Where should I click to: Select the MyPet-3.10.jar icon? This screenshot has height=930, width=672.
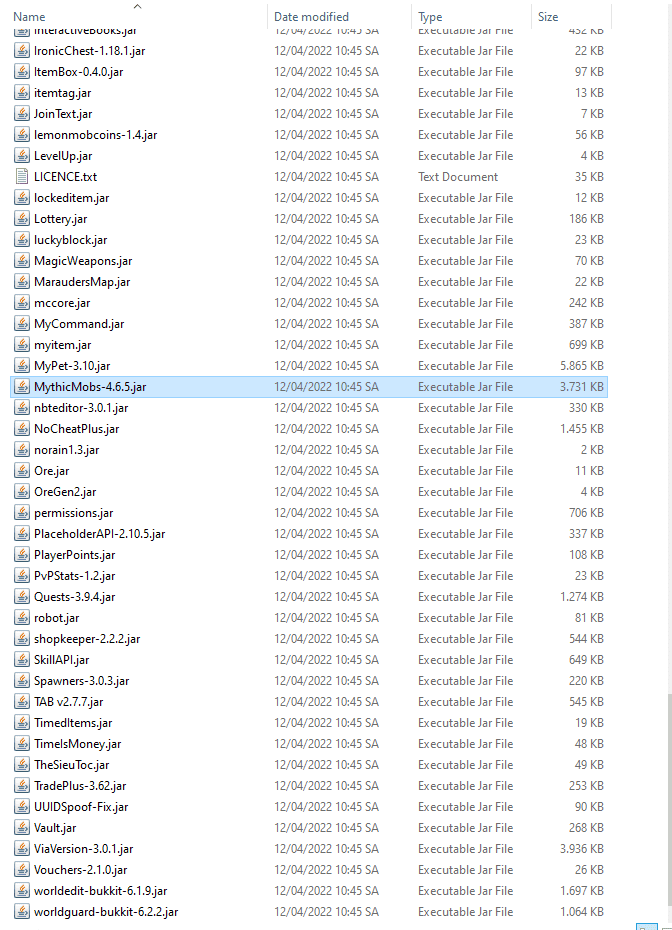pos(22,366)
